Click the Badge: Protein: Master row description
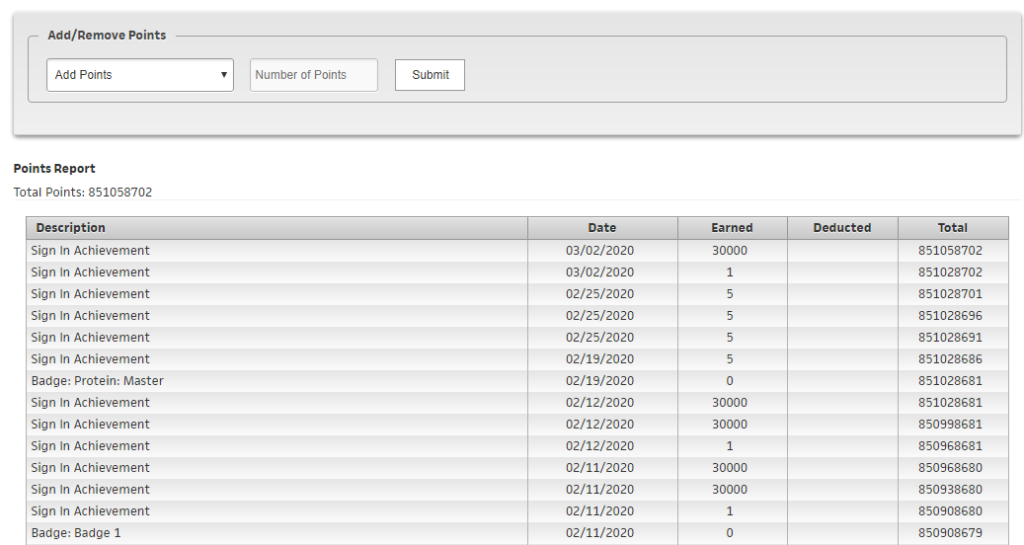1024x545 pixels. coord(97,381)
